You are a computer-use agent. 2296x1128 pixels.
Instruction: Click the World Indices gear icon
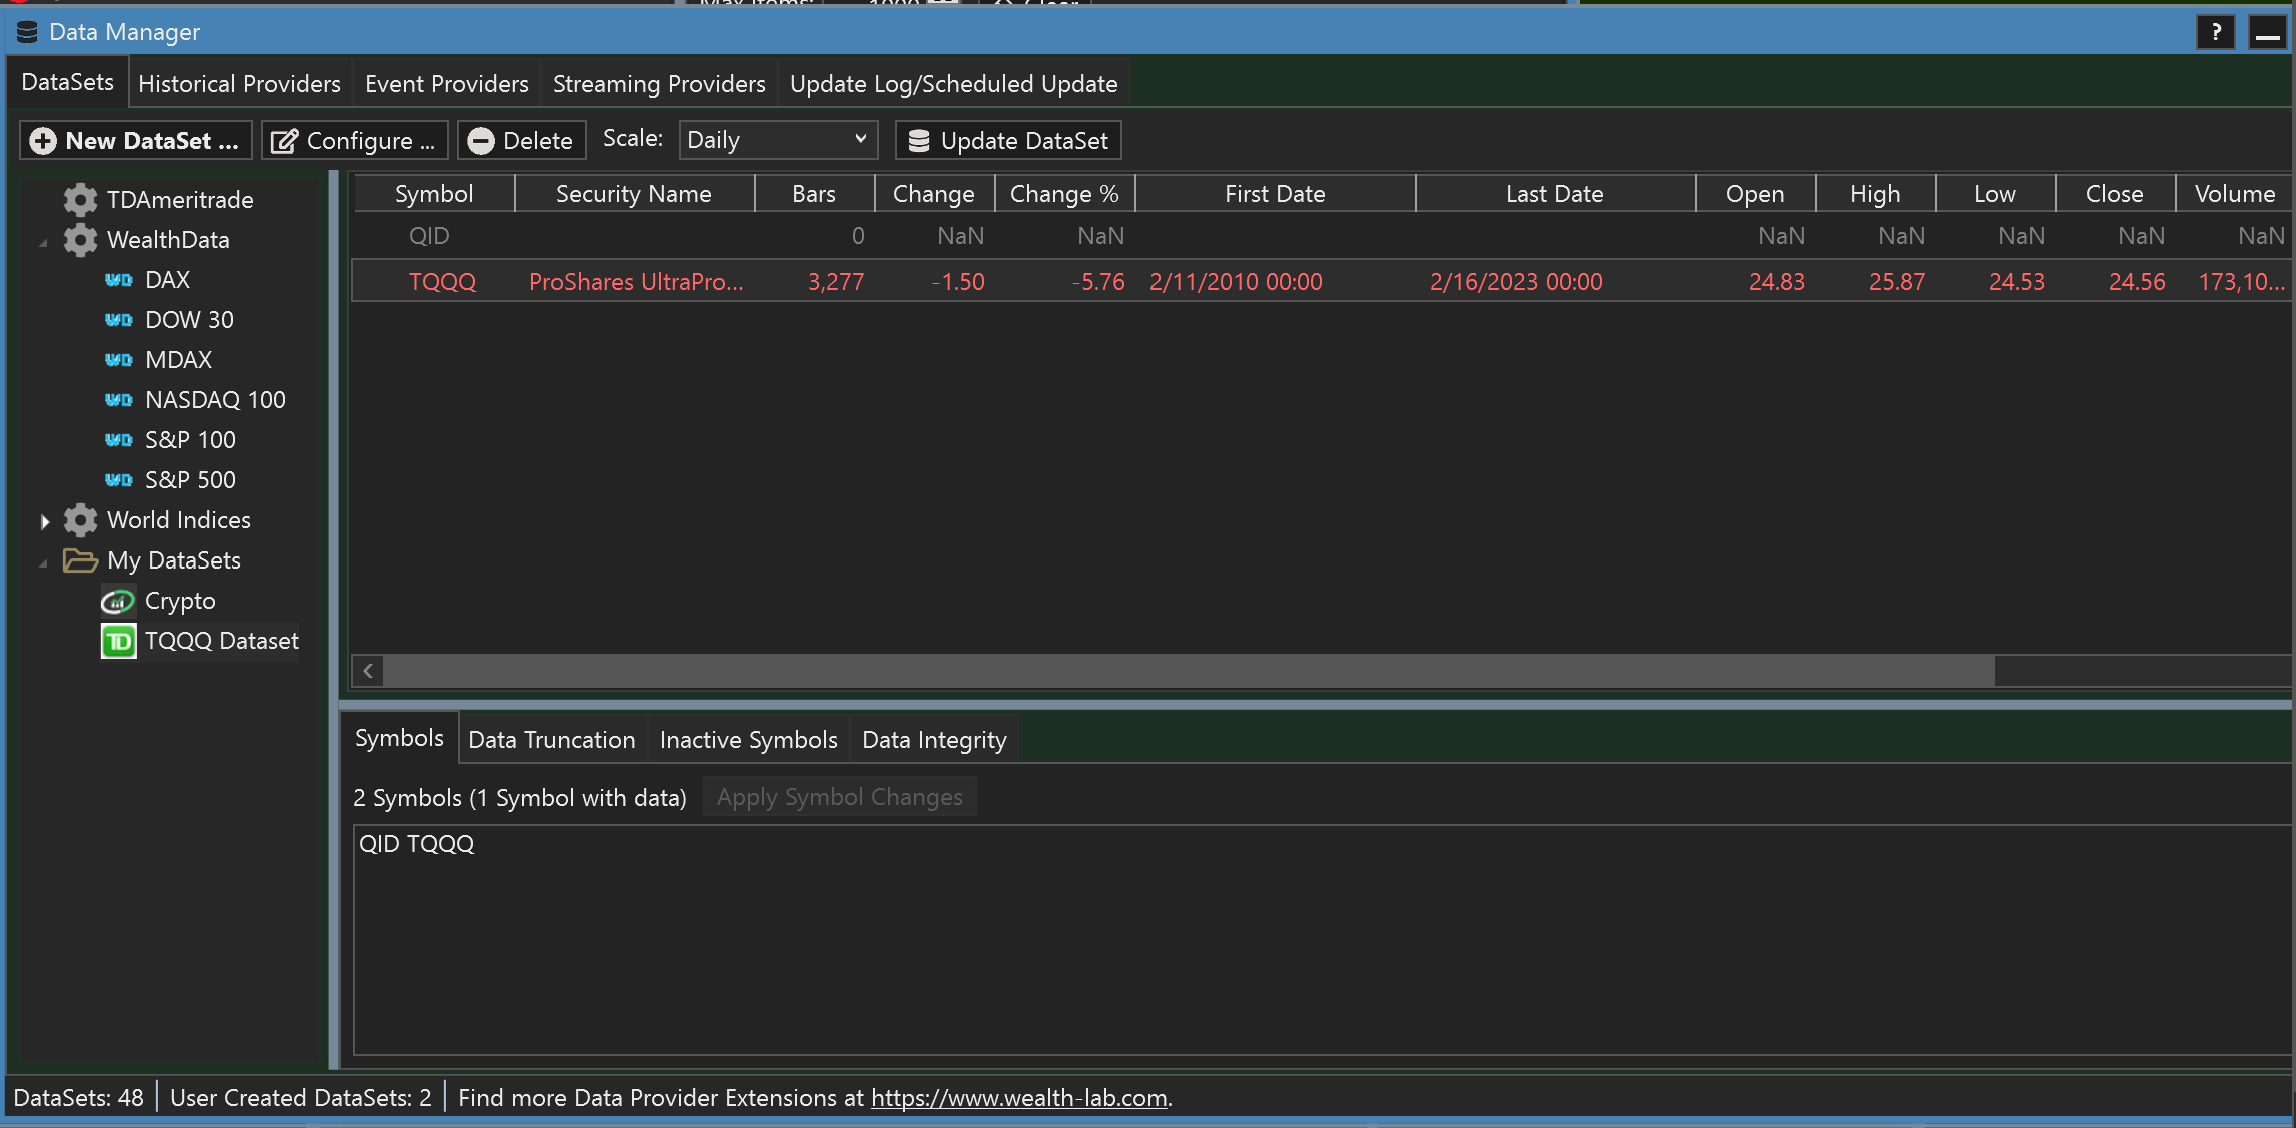80,520
